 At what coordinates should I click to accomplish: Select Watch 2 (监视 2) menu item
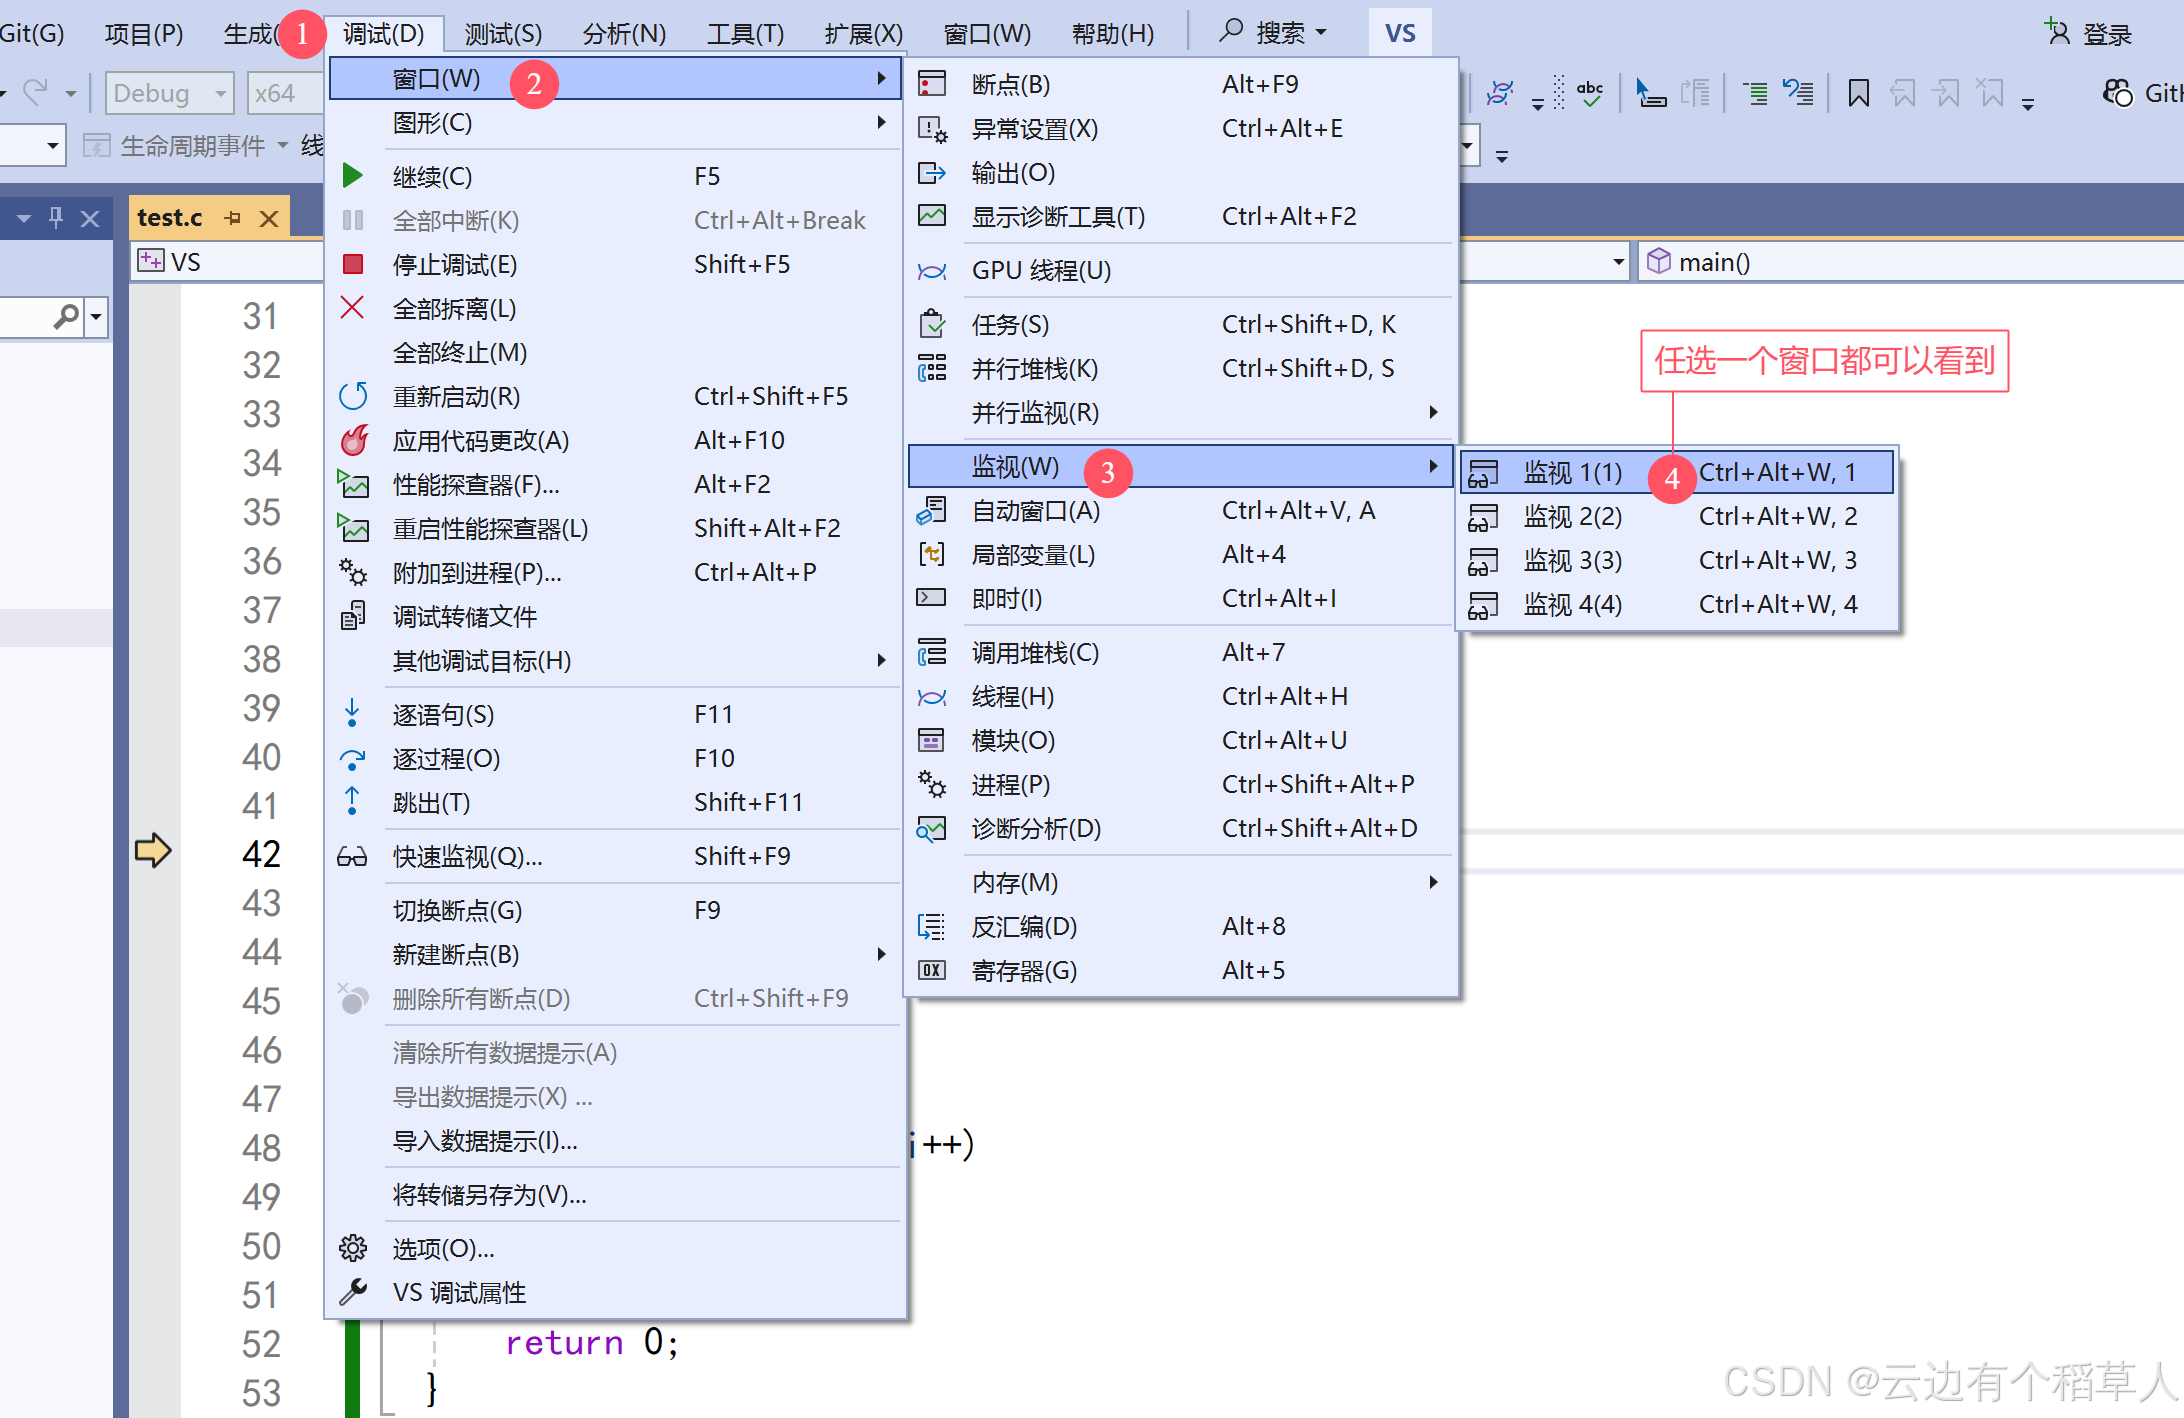coord(1572,516)
